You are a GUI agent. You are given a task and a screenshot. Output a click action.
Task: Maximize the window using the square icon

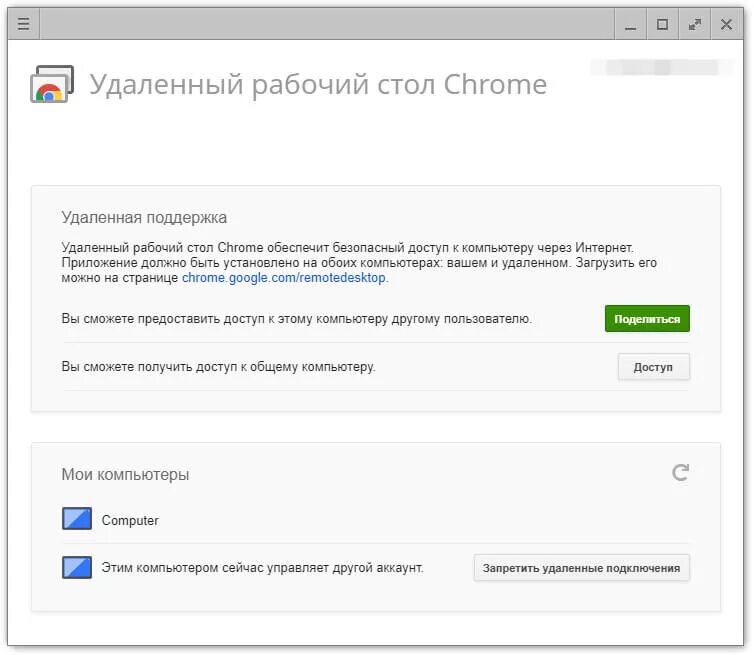pos(663,24)
